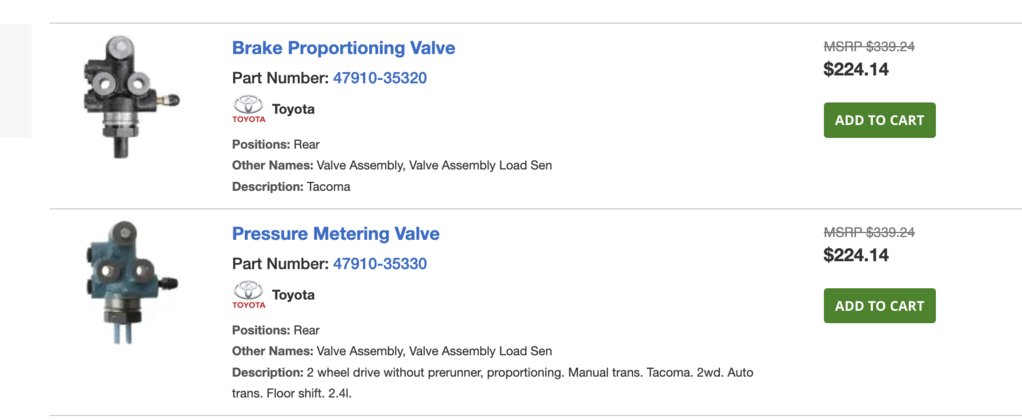The image size is (1022, 420).
Task: Open the black Brake Proportioning Valve product image
Action: click(130, 97)
